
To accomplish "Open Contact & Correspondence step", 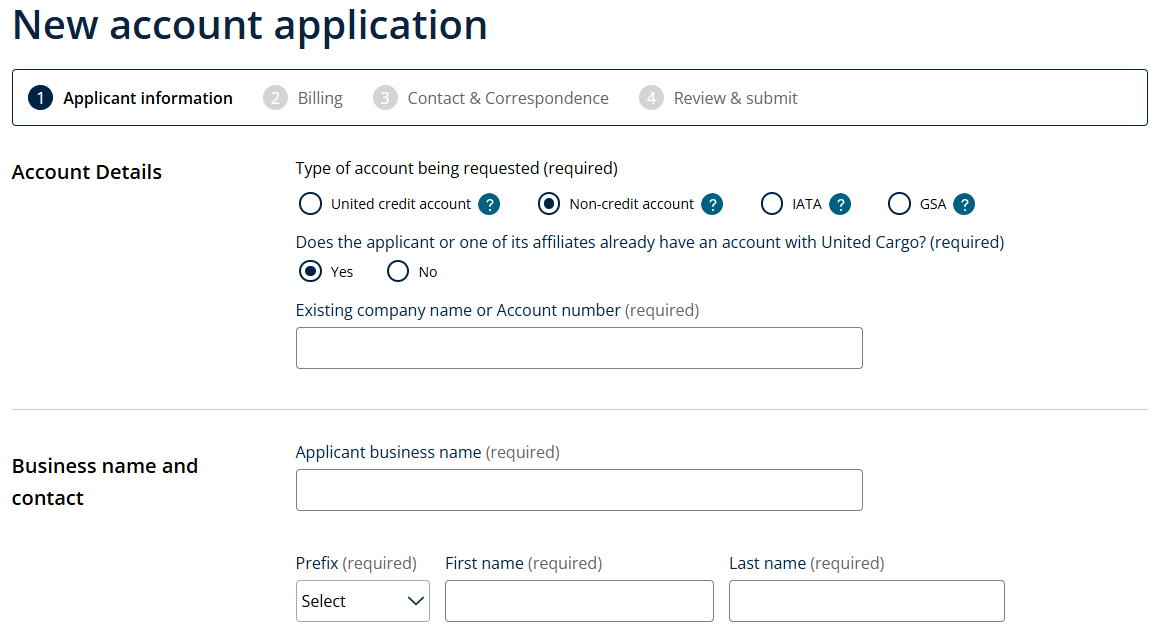I will tap(508, 98).
